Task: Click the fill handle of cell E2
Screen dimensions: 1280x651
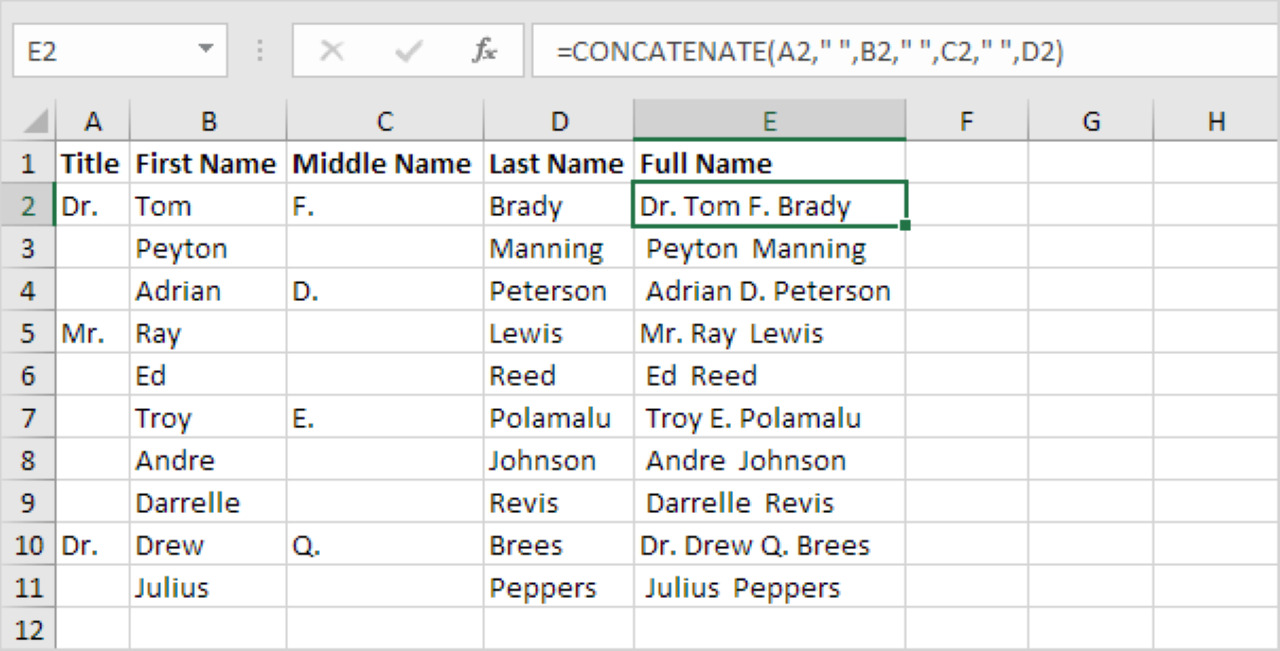Action: tap(905, 226)
